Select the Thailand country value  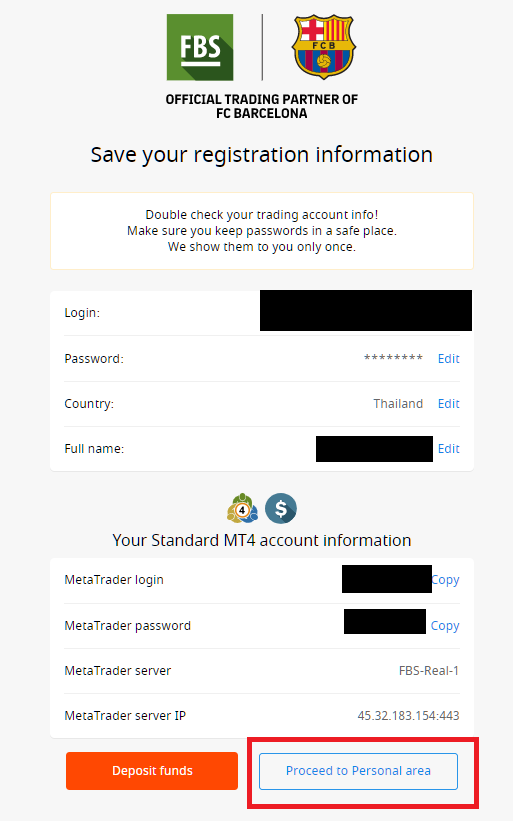pos(398,404)
